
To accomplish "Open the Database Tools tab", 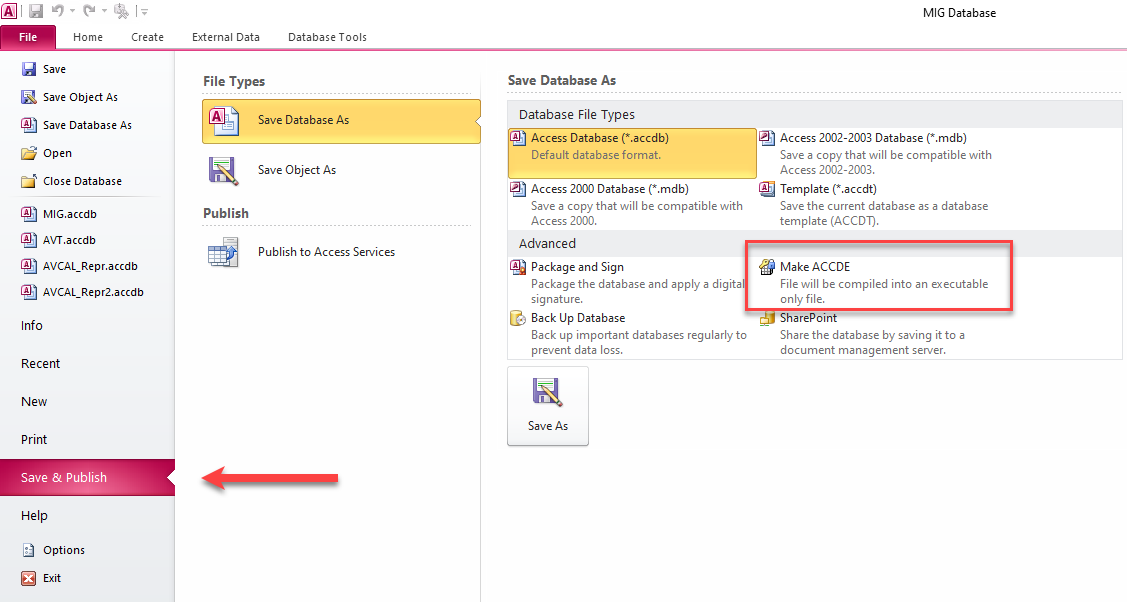I will pyautogui.click(x=327, y=37).
